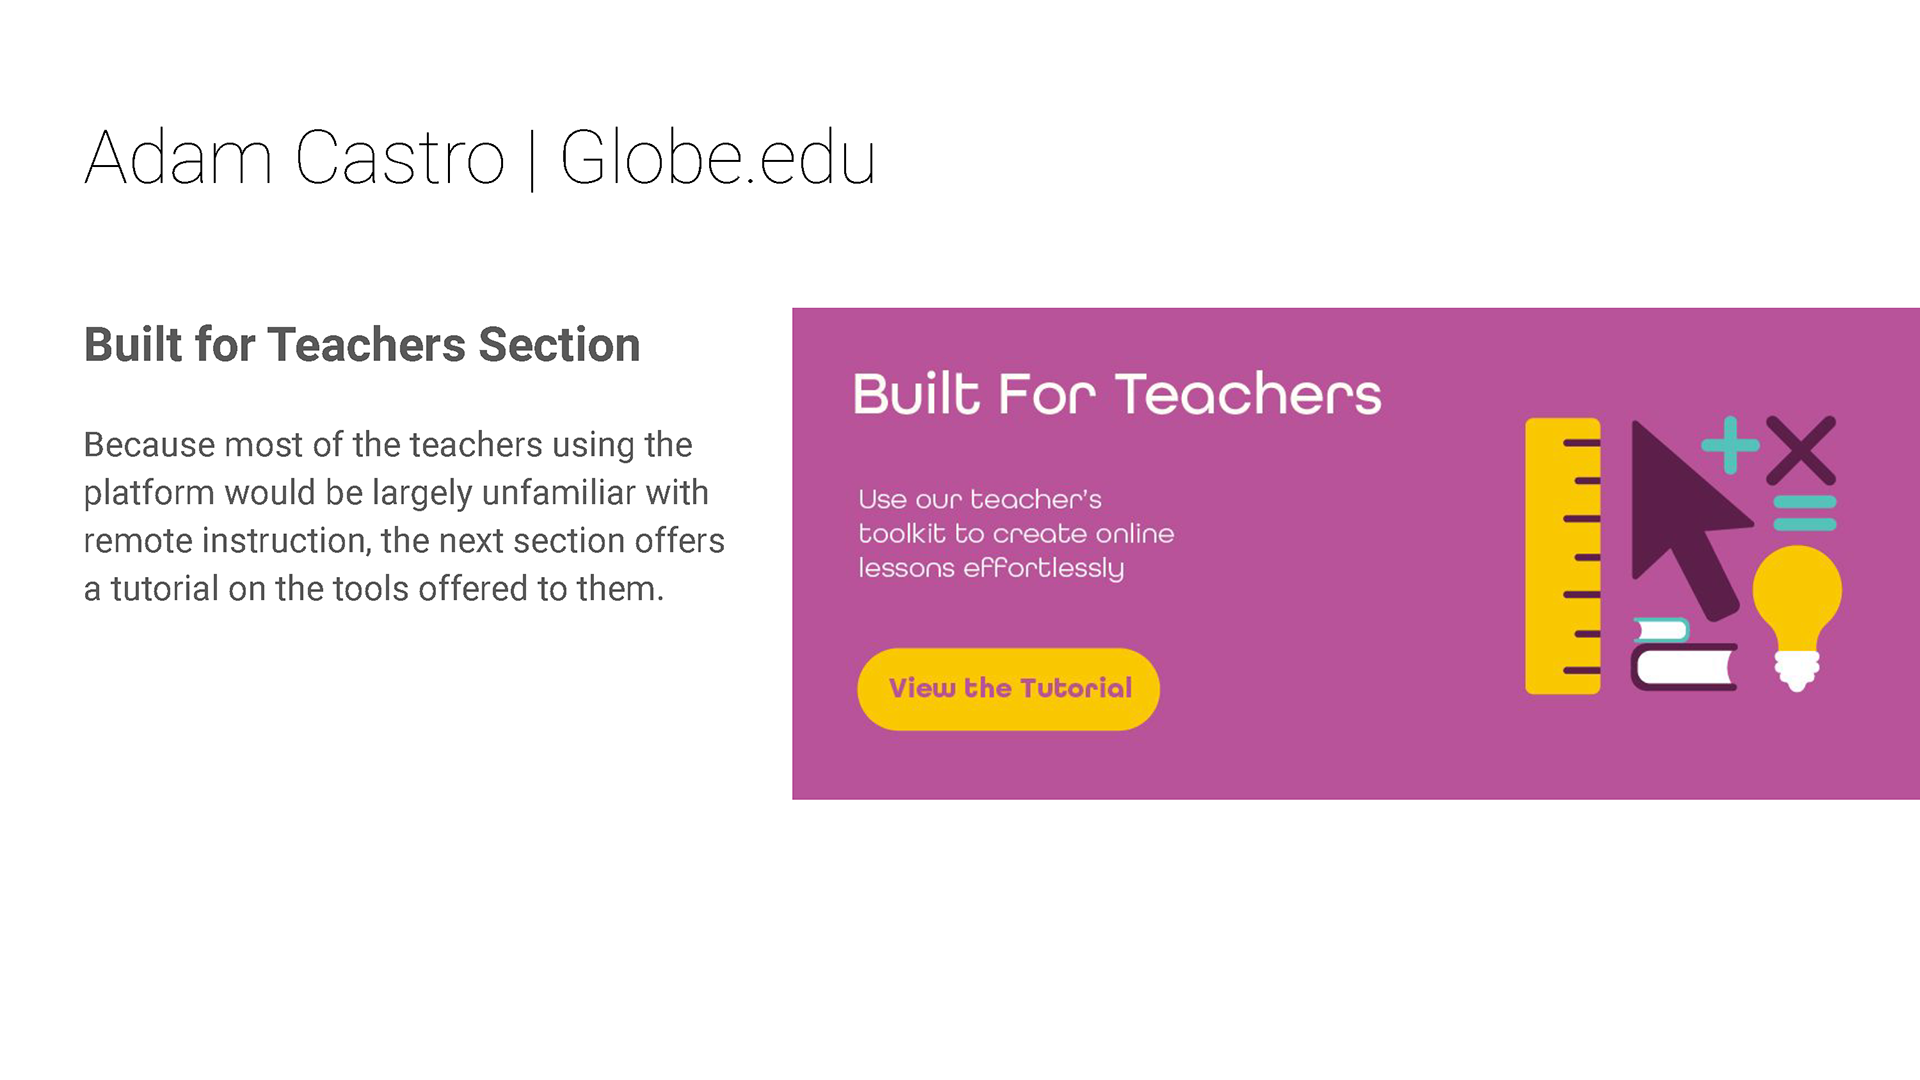Image resolution: width=1920 pixels, height=1080 pixels.
Task: Select the small teal book icon
Action: (x=1661, y=629)
